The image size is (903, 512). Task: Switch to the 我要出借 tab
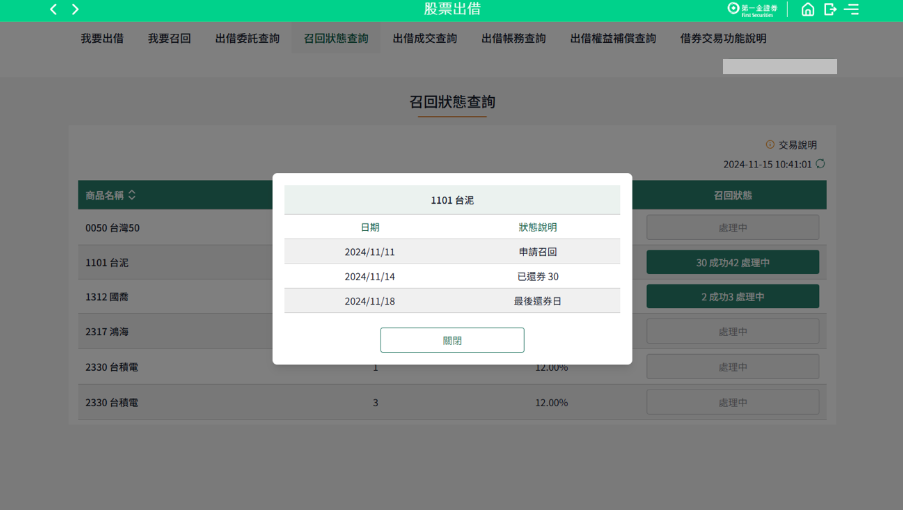point(102,39)
